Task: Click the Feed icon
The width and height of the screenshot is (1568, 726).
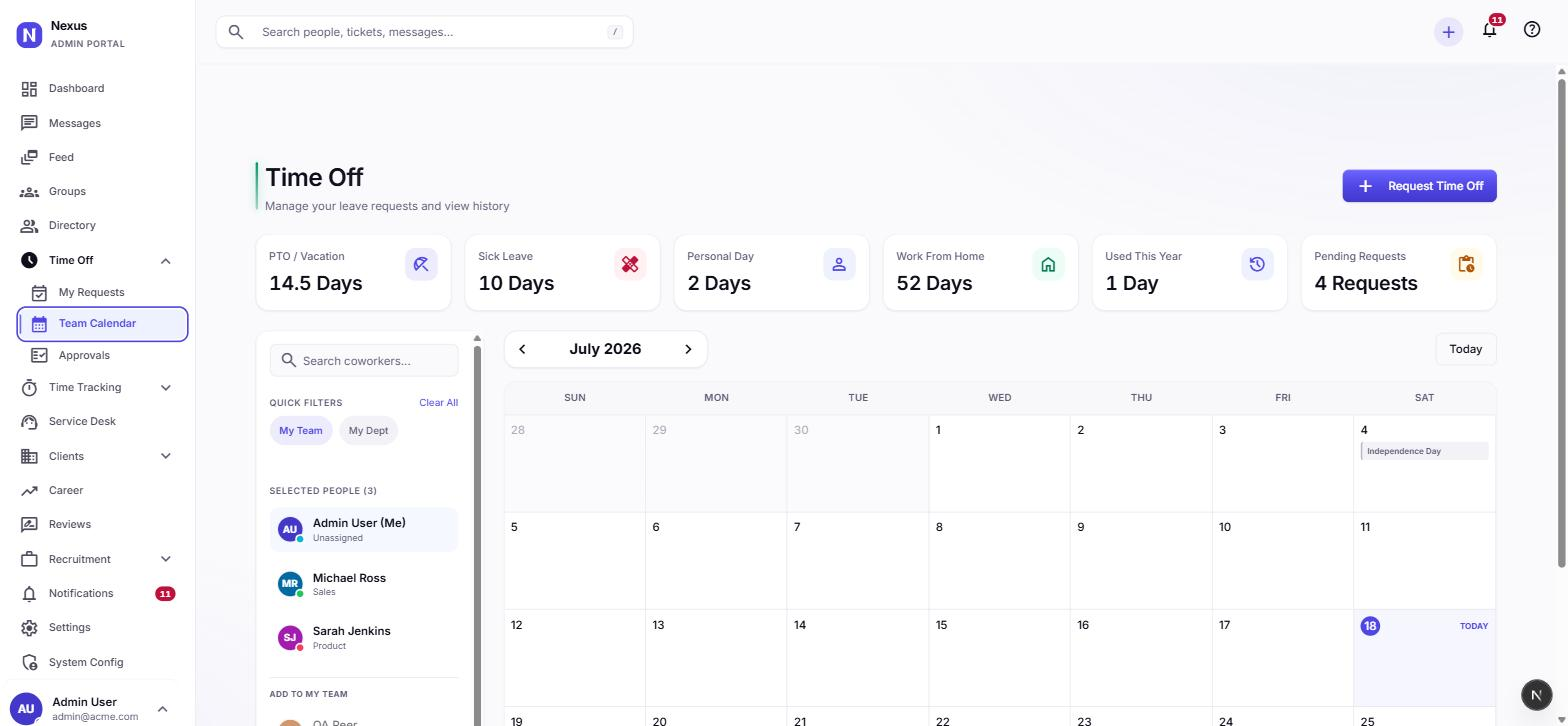Action: coord(29,157)
